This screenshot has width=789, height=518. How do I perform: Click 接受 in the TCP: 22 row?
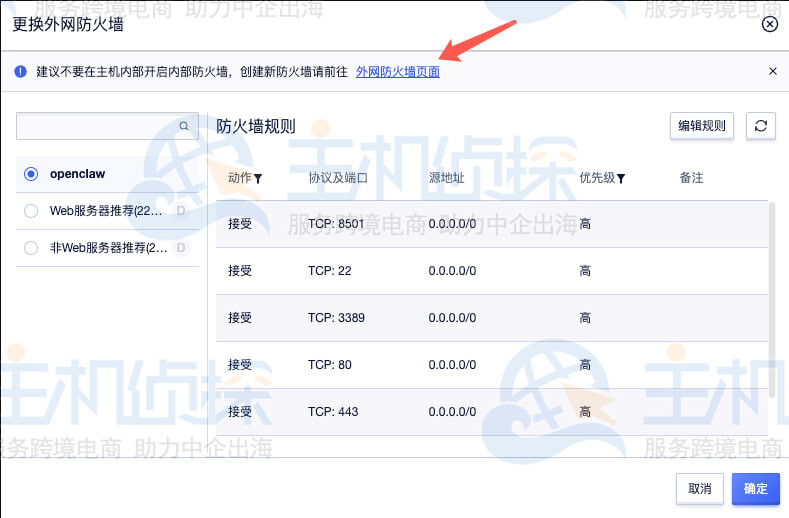click(x=240, y=271)
